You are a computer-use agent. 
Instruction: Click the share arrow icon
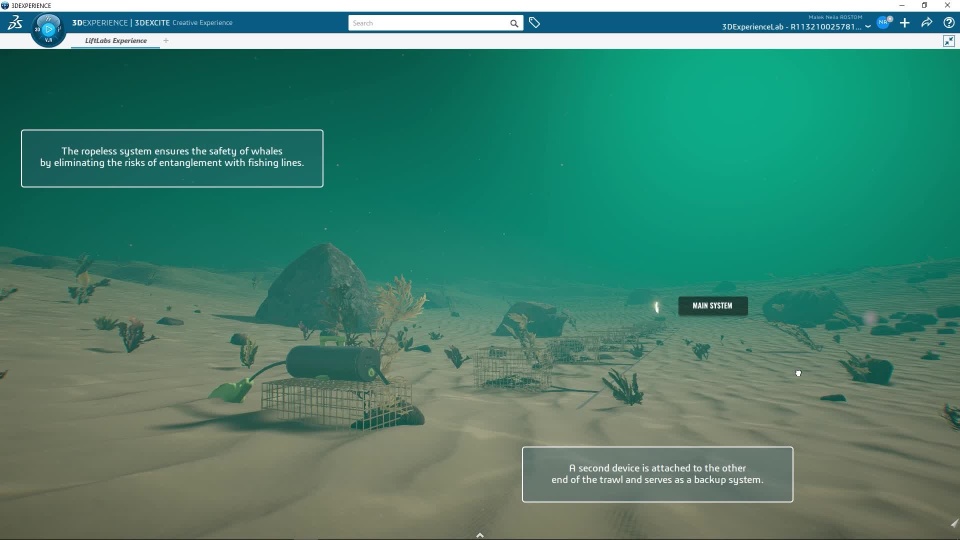(927, 23)
